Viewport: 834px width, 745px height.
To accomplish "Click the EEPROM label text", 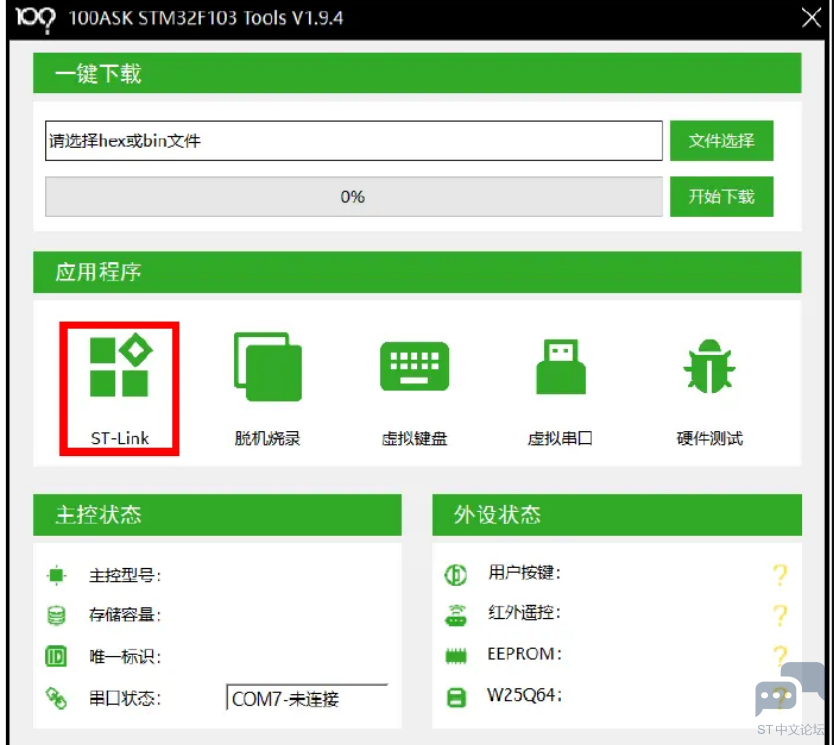I will tap(524, 654).
